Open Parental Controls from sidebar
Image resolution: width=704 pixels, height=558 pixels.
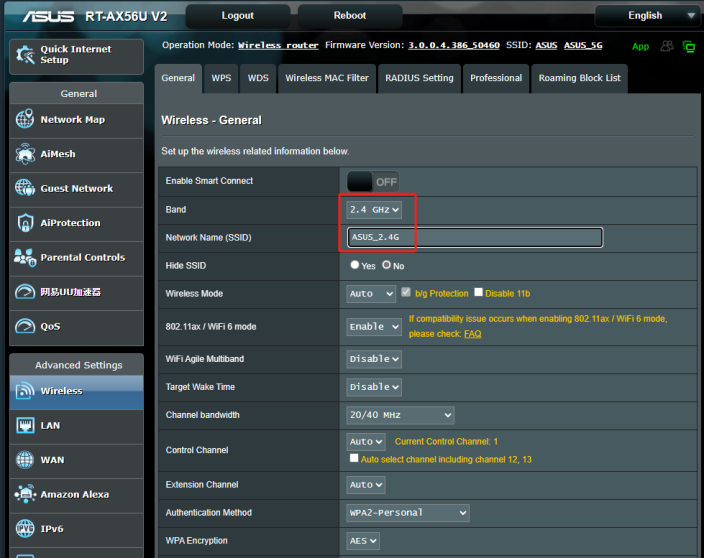[x=77, y=258]
